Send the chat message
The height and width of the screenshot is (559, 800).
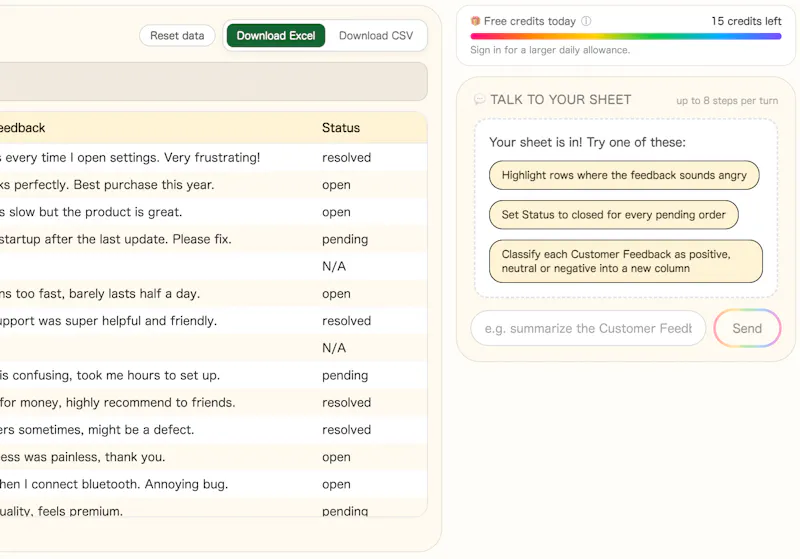point(747,328)
